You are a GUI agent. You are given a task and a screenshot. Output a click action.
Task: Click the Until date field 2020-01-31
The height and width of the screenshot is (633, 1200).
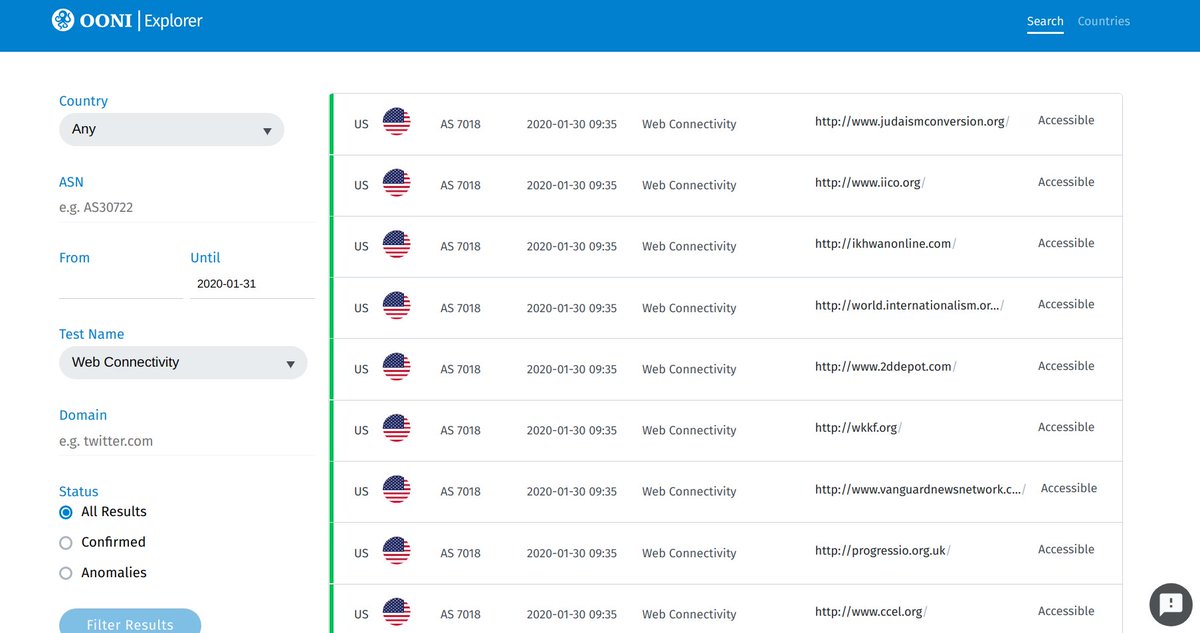252,284
